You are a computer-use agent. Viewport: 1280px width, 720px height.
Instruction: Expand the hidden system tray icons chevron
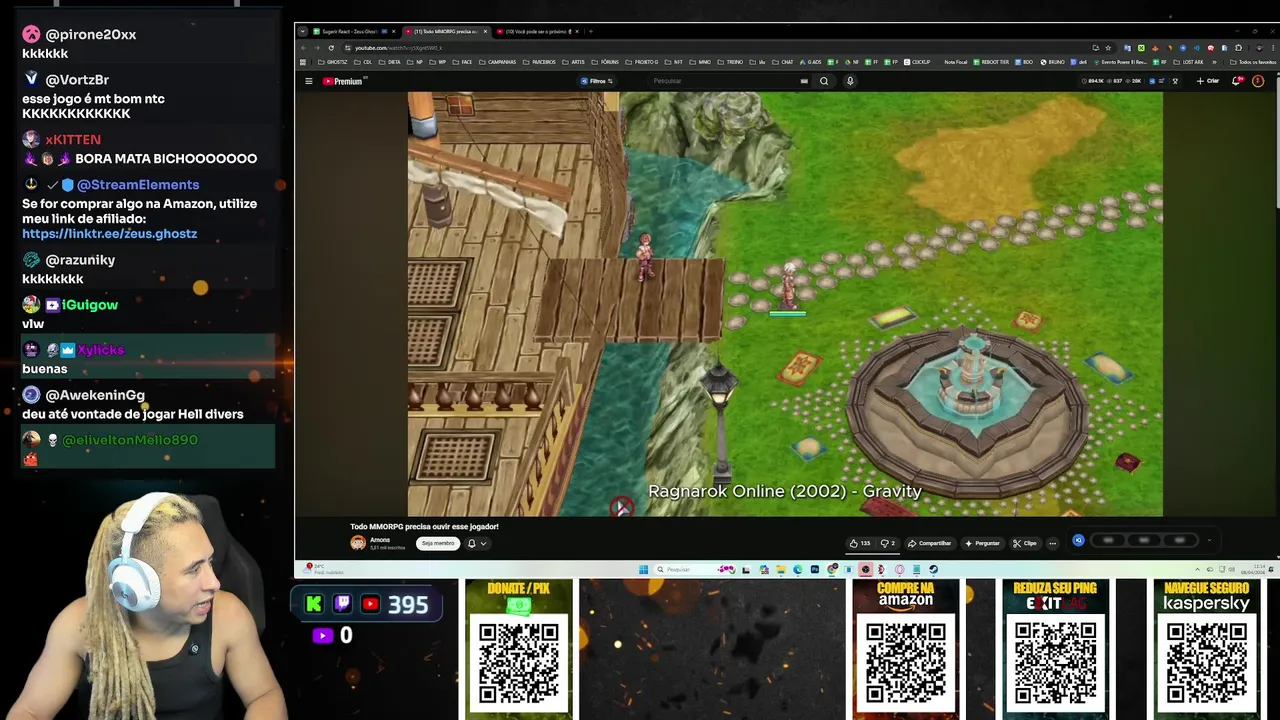[1198, 569]
